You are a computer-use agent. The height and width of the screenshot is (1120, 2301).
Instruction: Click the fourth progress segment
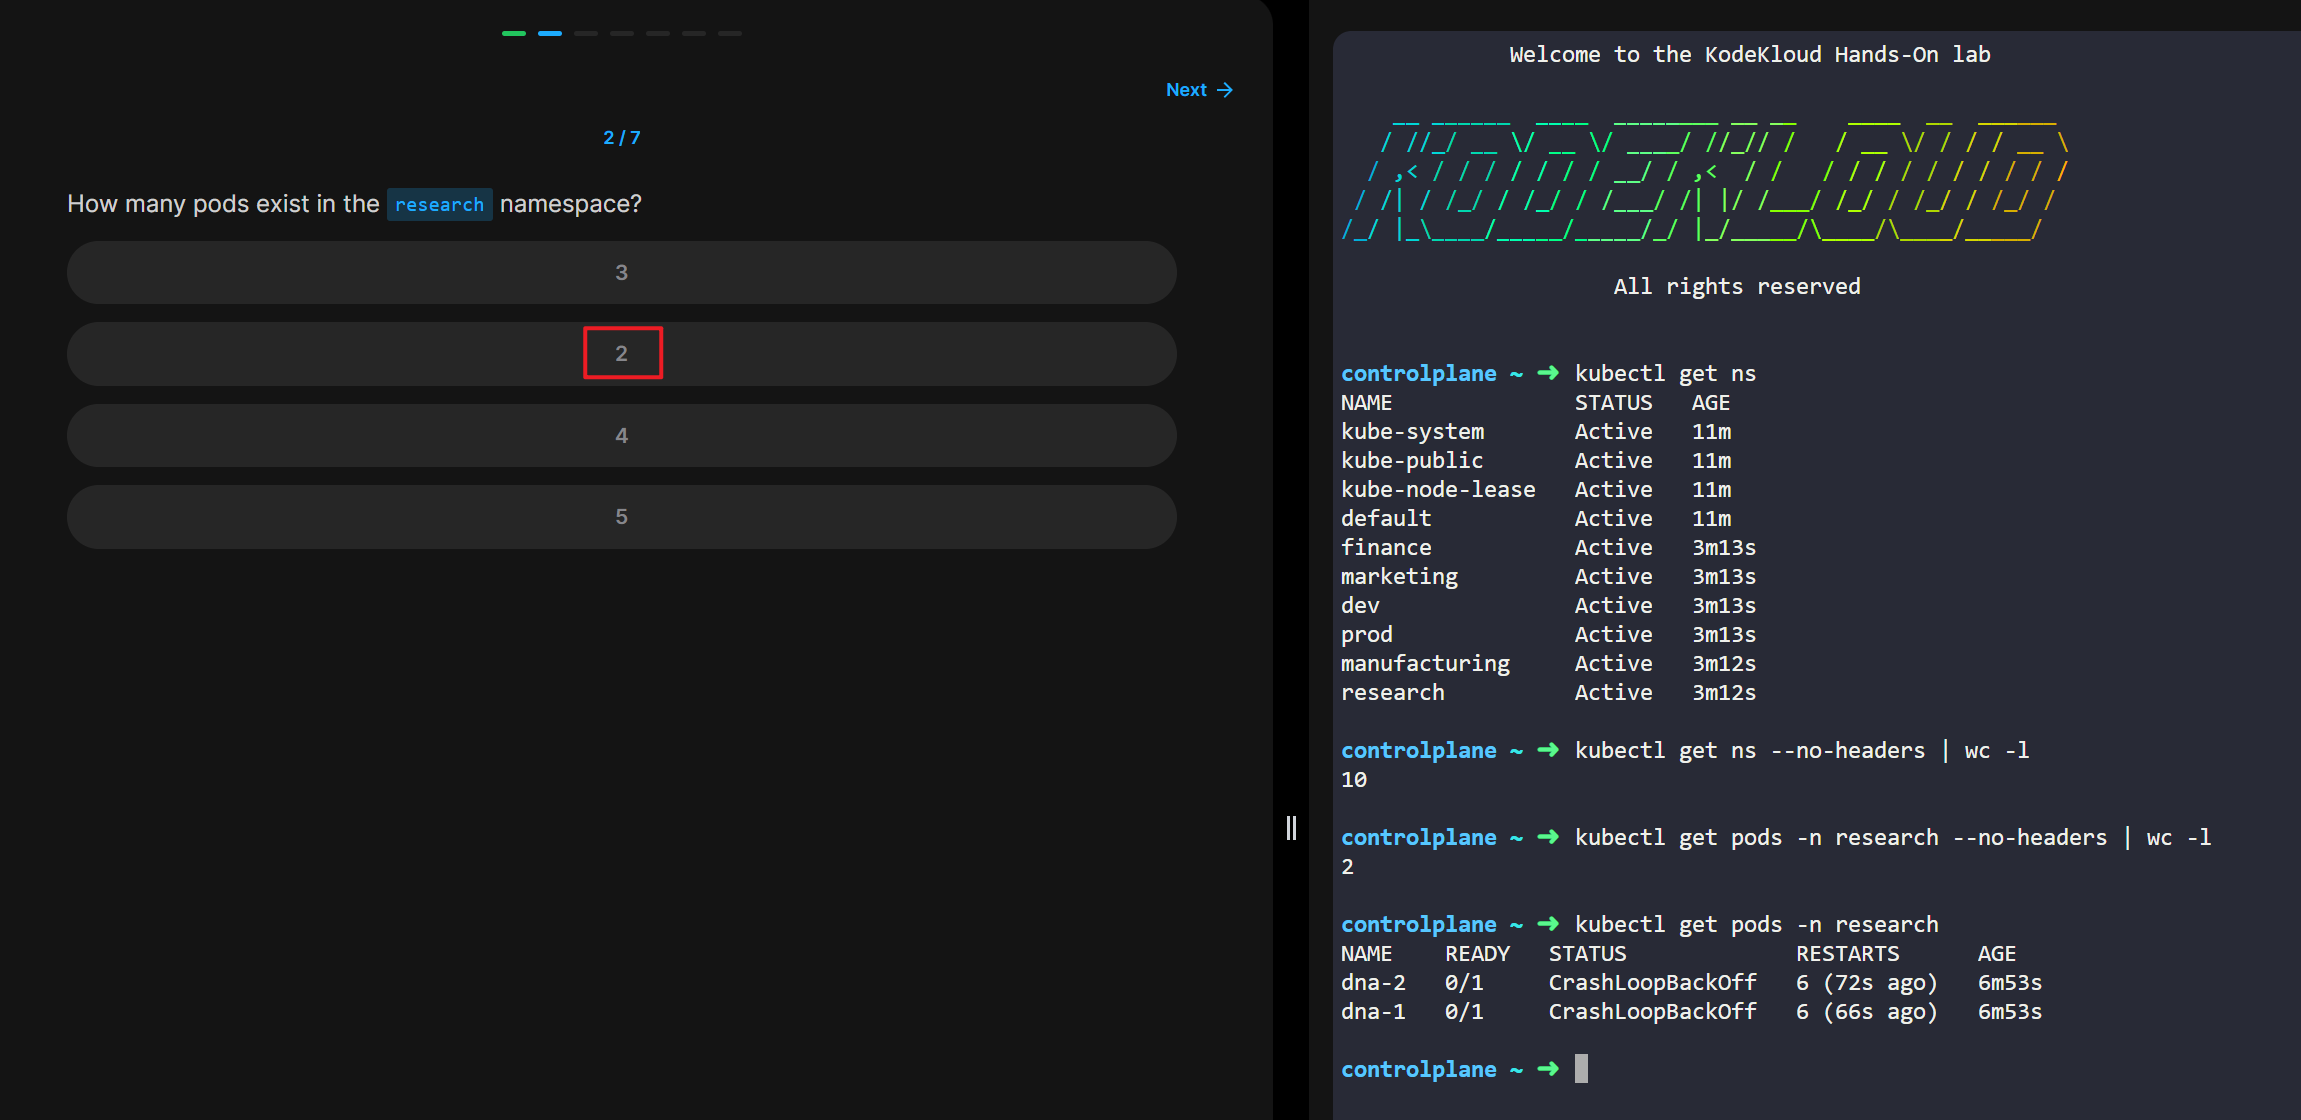pyautogui.click(x=622, y=33)
